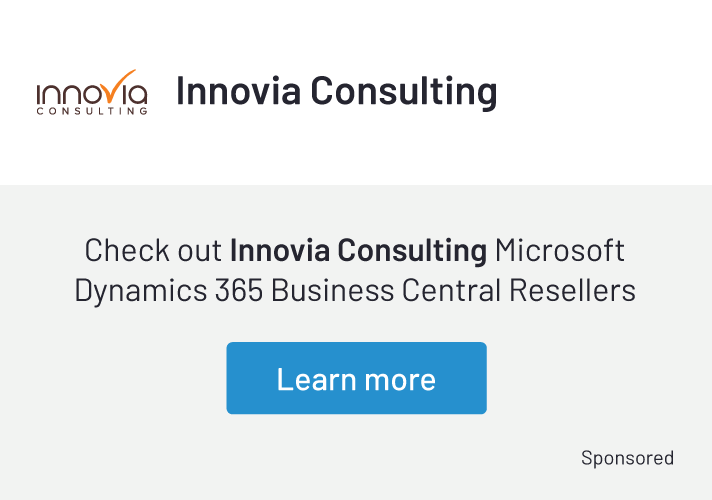Click the word Consulting in the header title
This screenshot has width=712, height=500.
click(x=403, y=91)
